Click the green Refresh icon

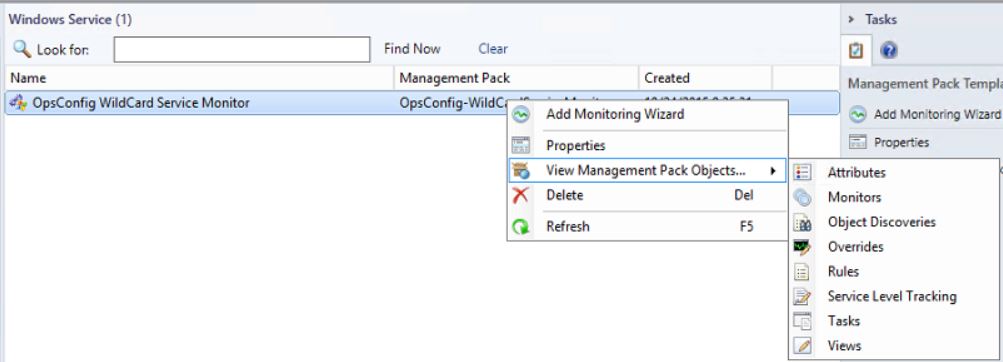521,226
